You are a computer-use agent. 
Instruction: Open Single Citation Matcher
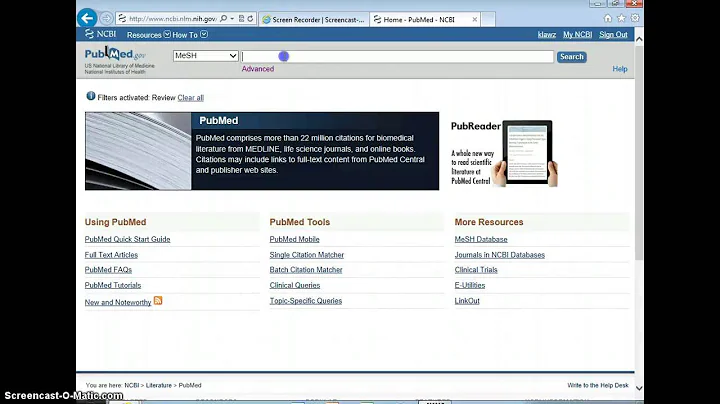(307, 255)
